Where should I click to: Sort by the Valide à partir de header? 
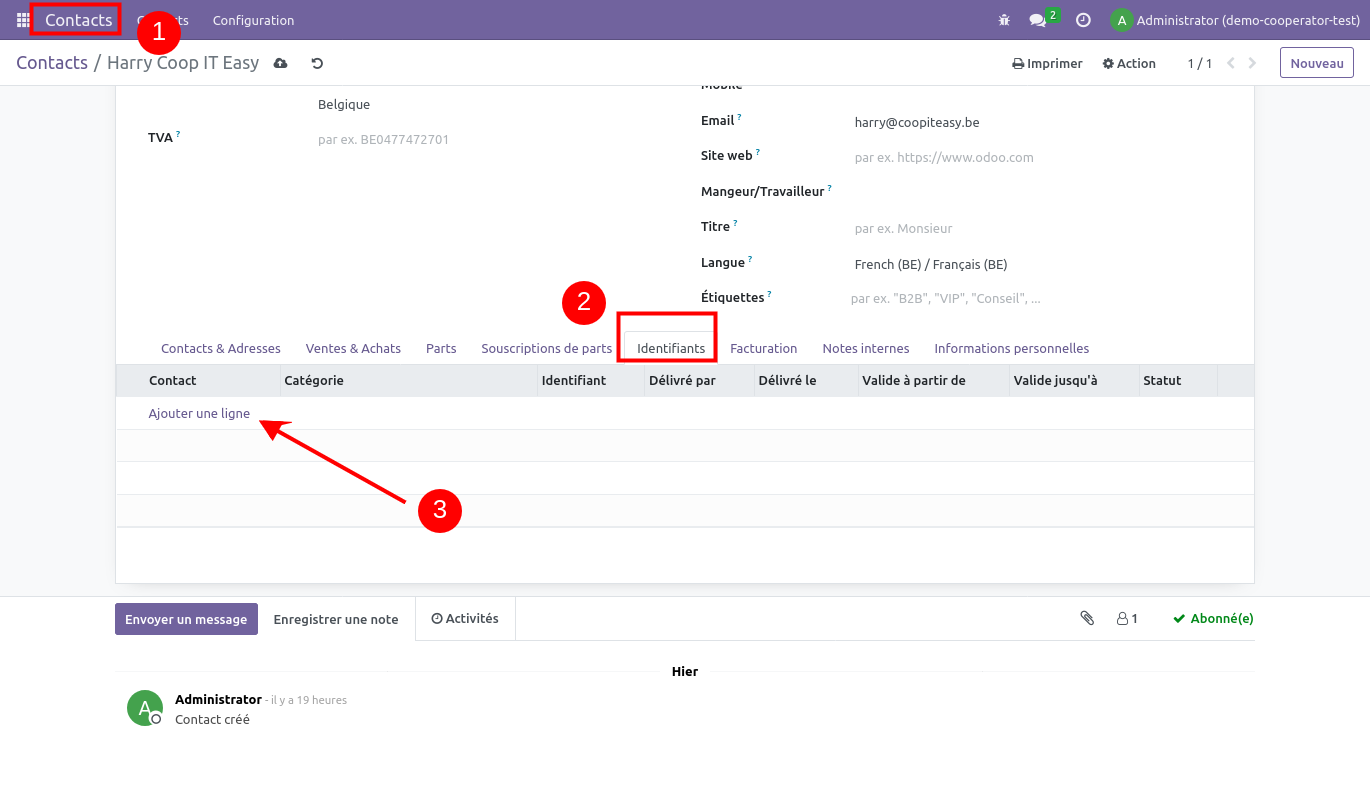pyautogui.click(x=933, y=381)
